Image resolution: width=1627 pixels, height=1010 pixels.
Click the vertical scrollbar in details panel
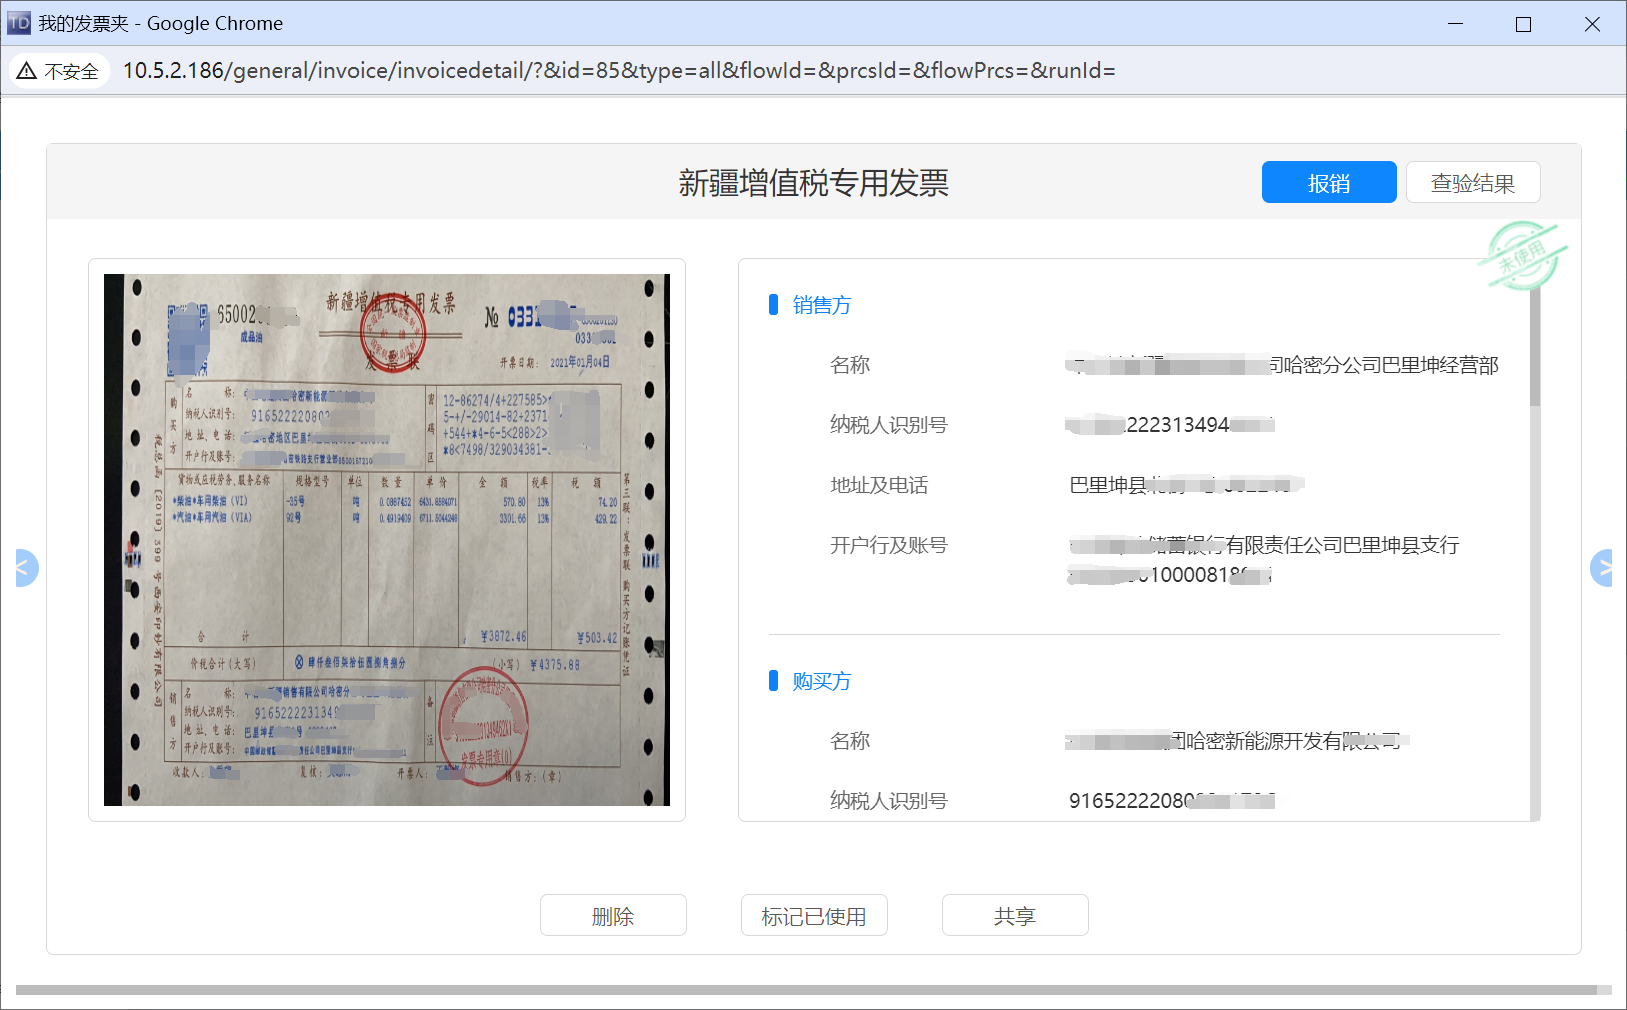(1535, 350)
